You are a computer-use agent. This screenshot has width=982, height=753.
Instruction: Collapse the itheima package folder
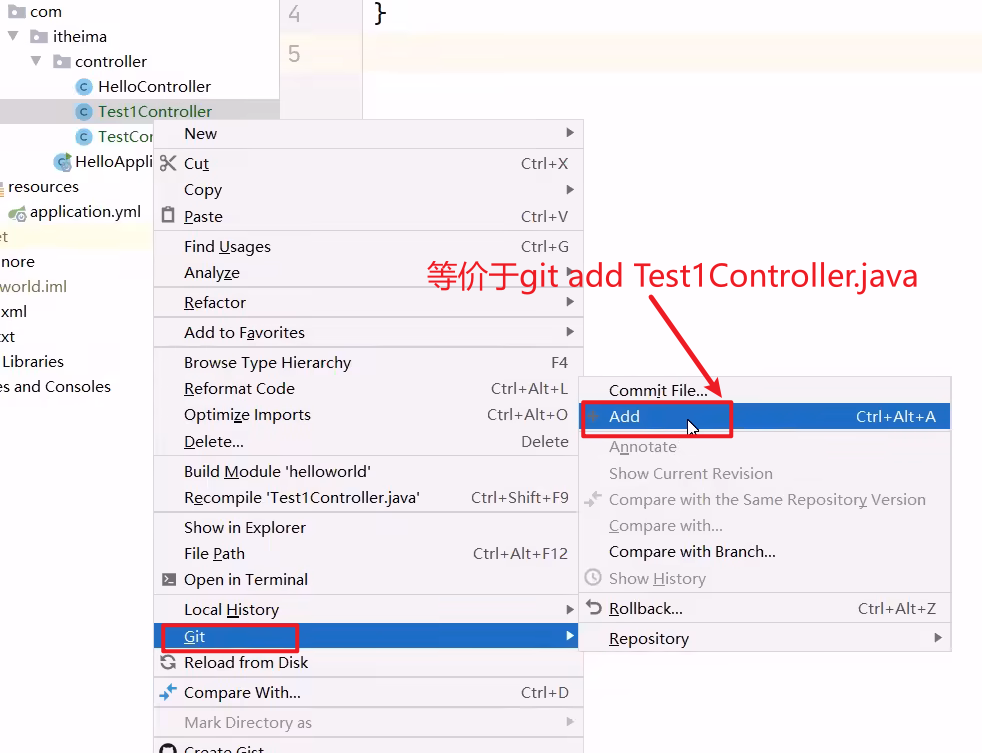(13, 37)
